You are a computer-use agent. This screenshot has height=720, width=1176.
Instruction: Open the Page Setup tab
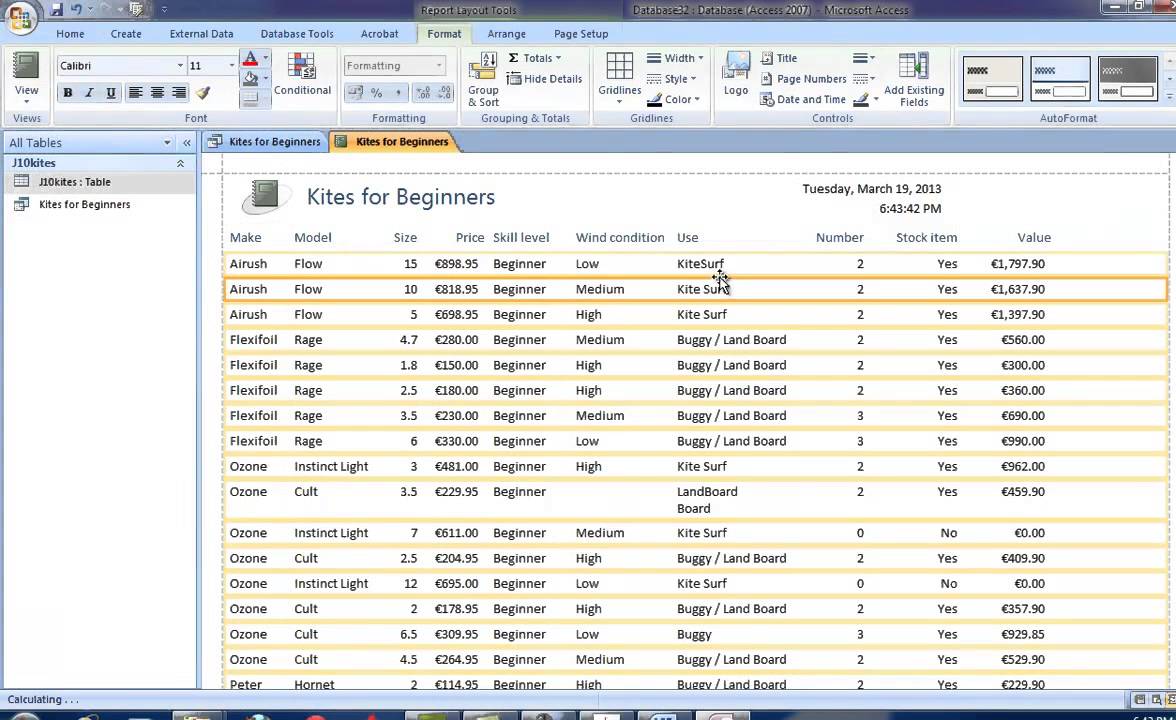(580, 34)
